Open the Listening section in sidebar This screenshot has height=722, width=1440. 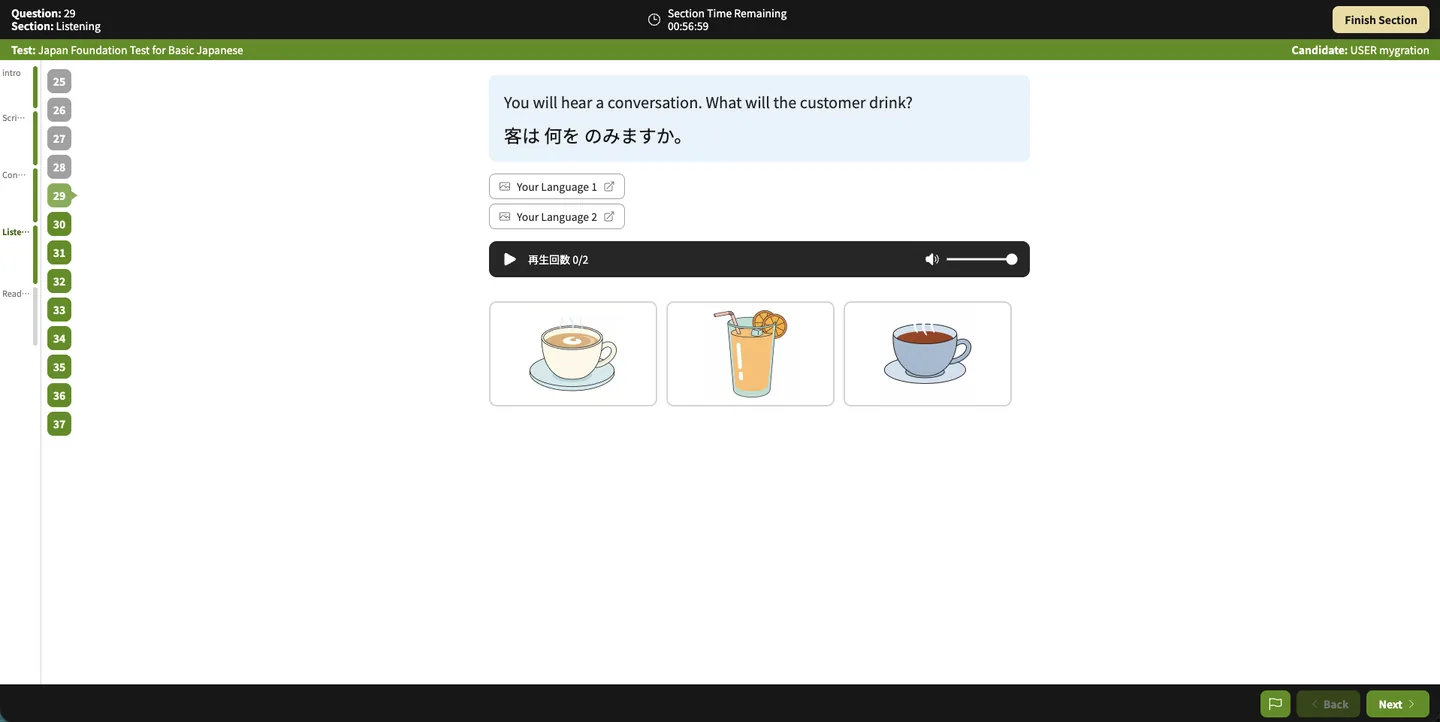click(x=16, y=232)
